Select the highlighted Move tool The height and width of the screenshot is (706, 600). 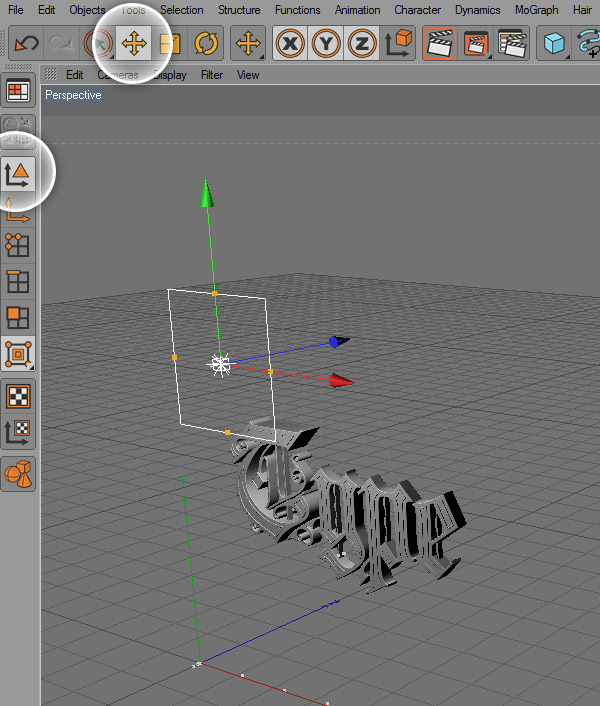click(134, 43)
